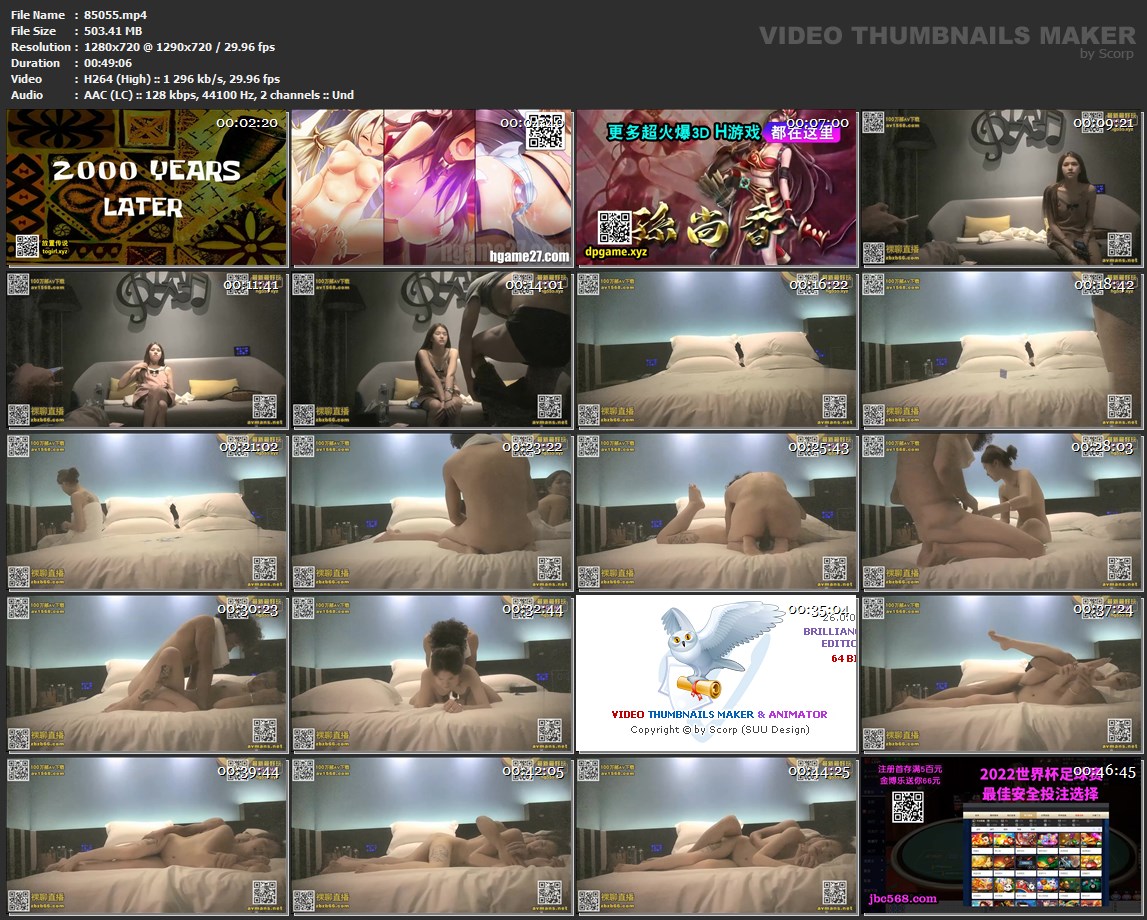1147x920 pixels.
Task: Click the duration value 00:49:06
Action: [108, 63]
